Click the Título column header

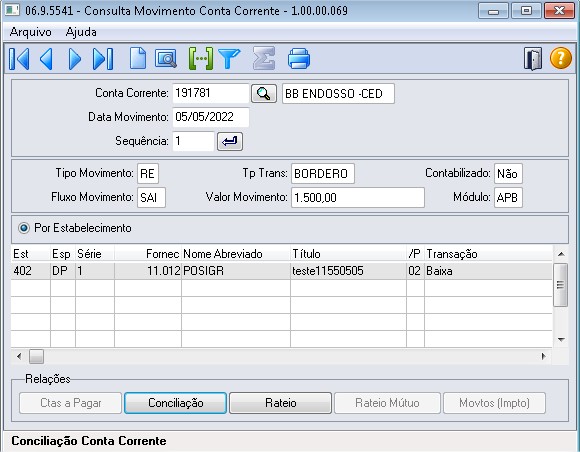click(348, 254)
